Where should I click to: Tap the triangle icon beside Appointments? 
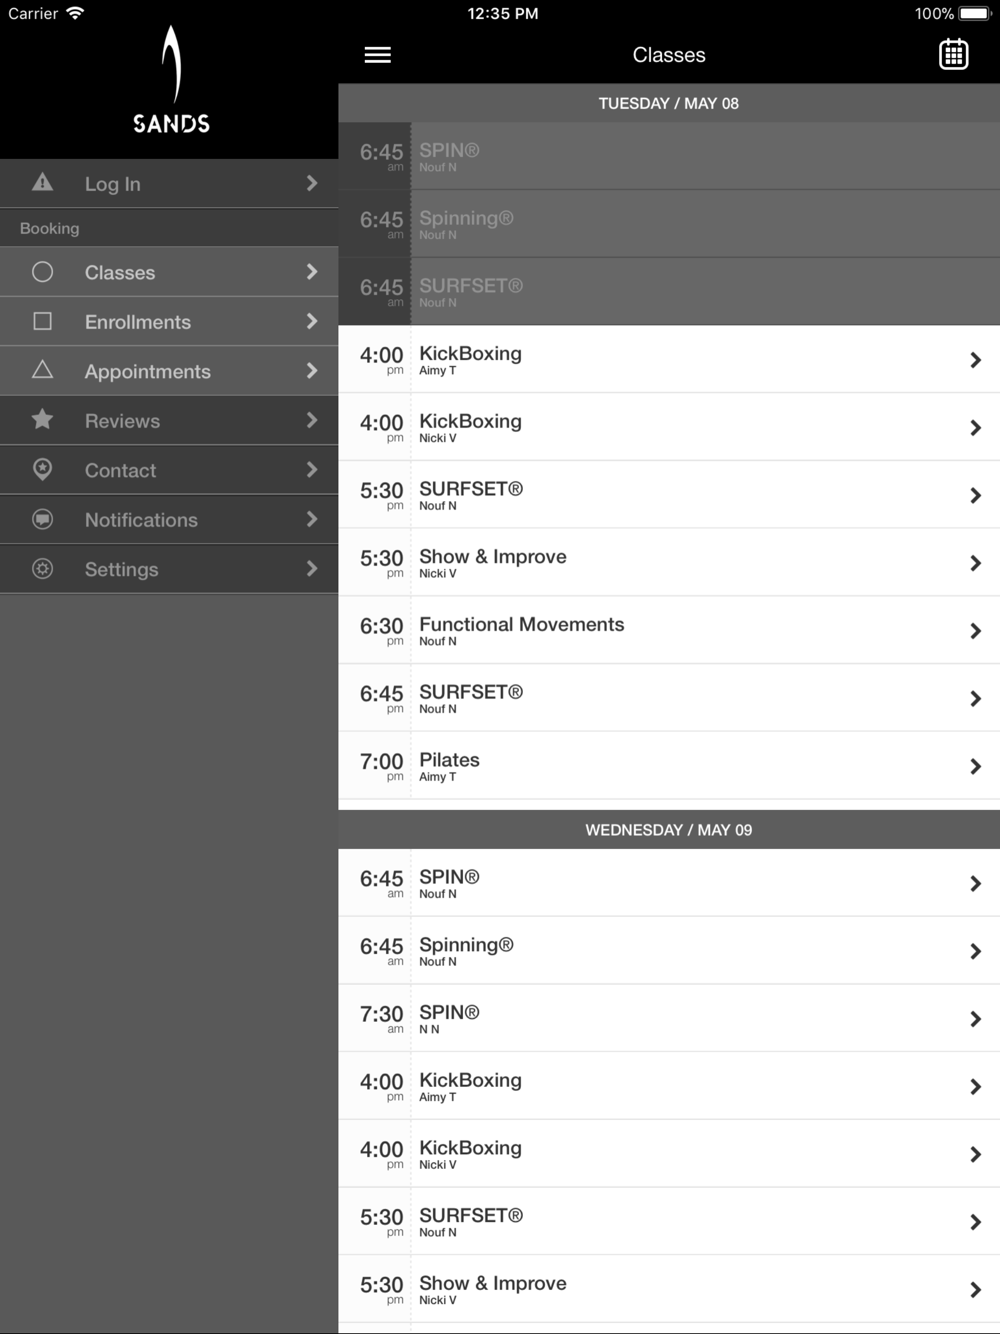42,370
